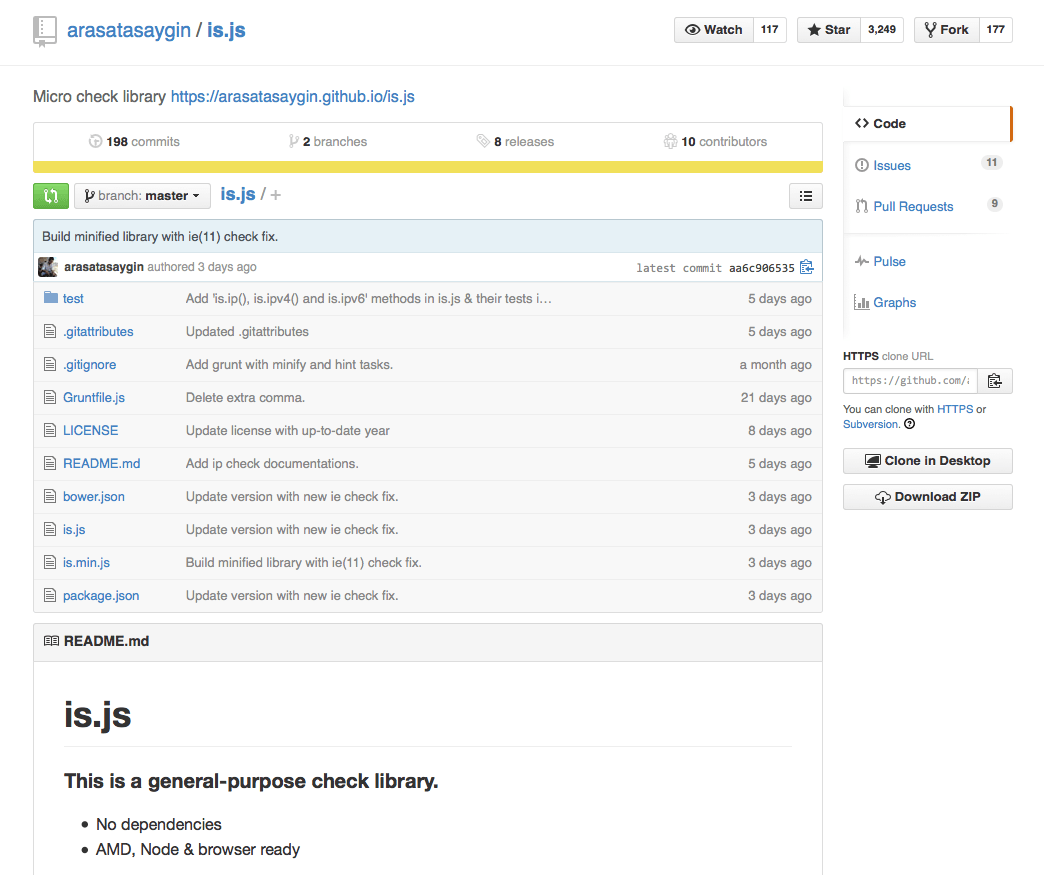Copy the HTTPS clone URL to clipboard
This screenshot has width=1044, height=875.
click(x=994, y=381)
